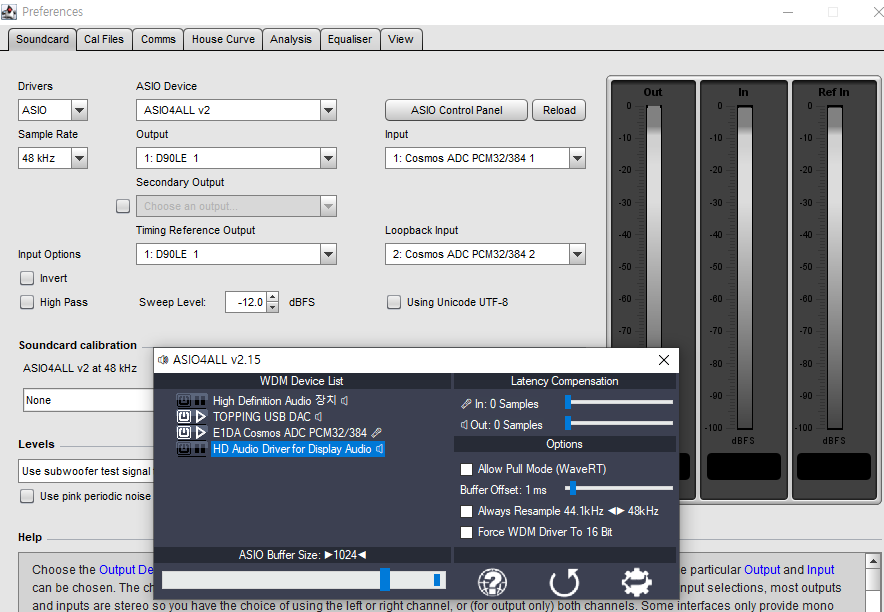Enable the High Pass input option

(x=26, y=302)
